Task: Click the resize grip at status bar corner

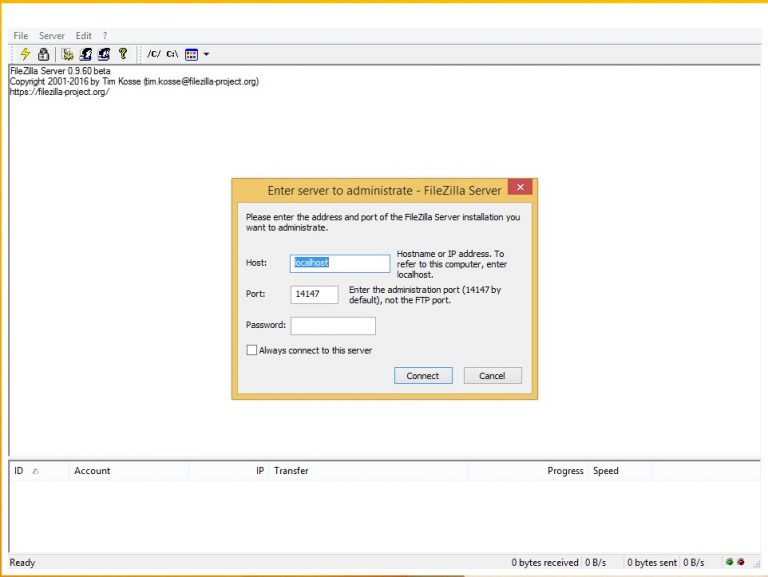Action: pyautogui.click(x=757, y=564)
